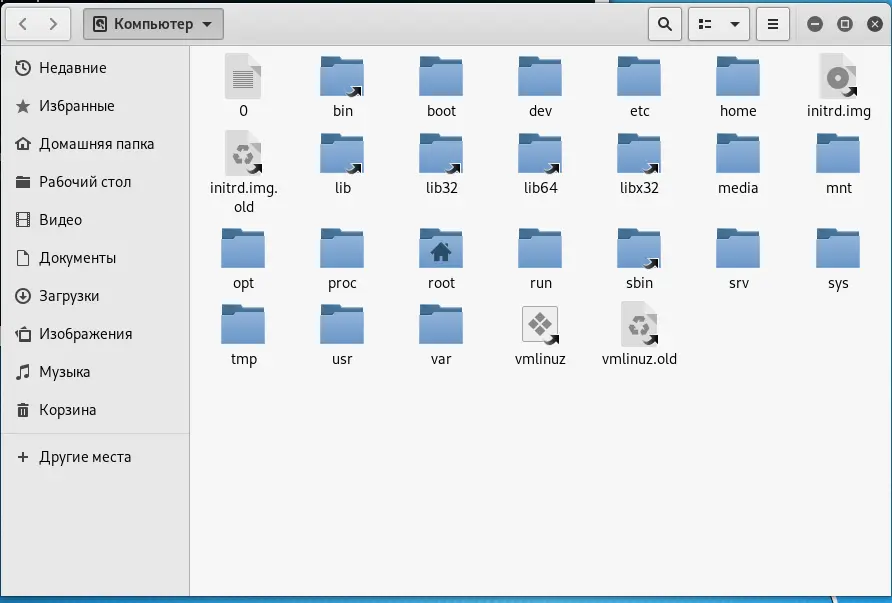Select the tmp folder
Viewport: 892px width, 603px height.
point(243,334)
